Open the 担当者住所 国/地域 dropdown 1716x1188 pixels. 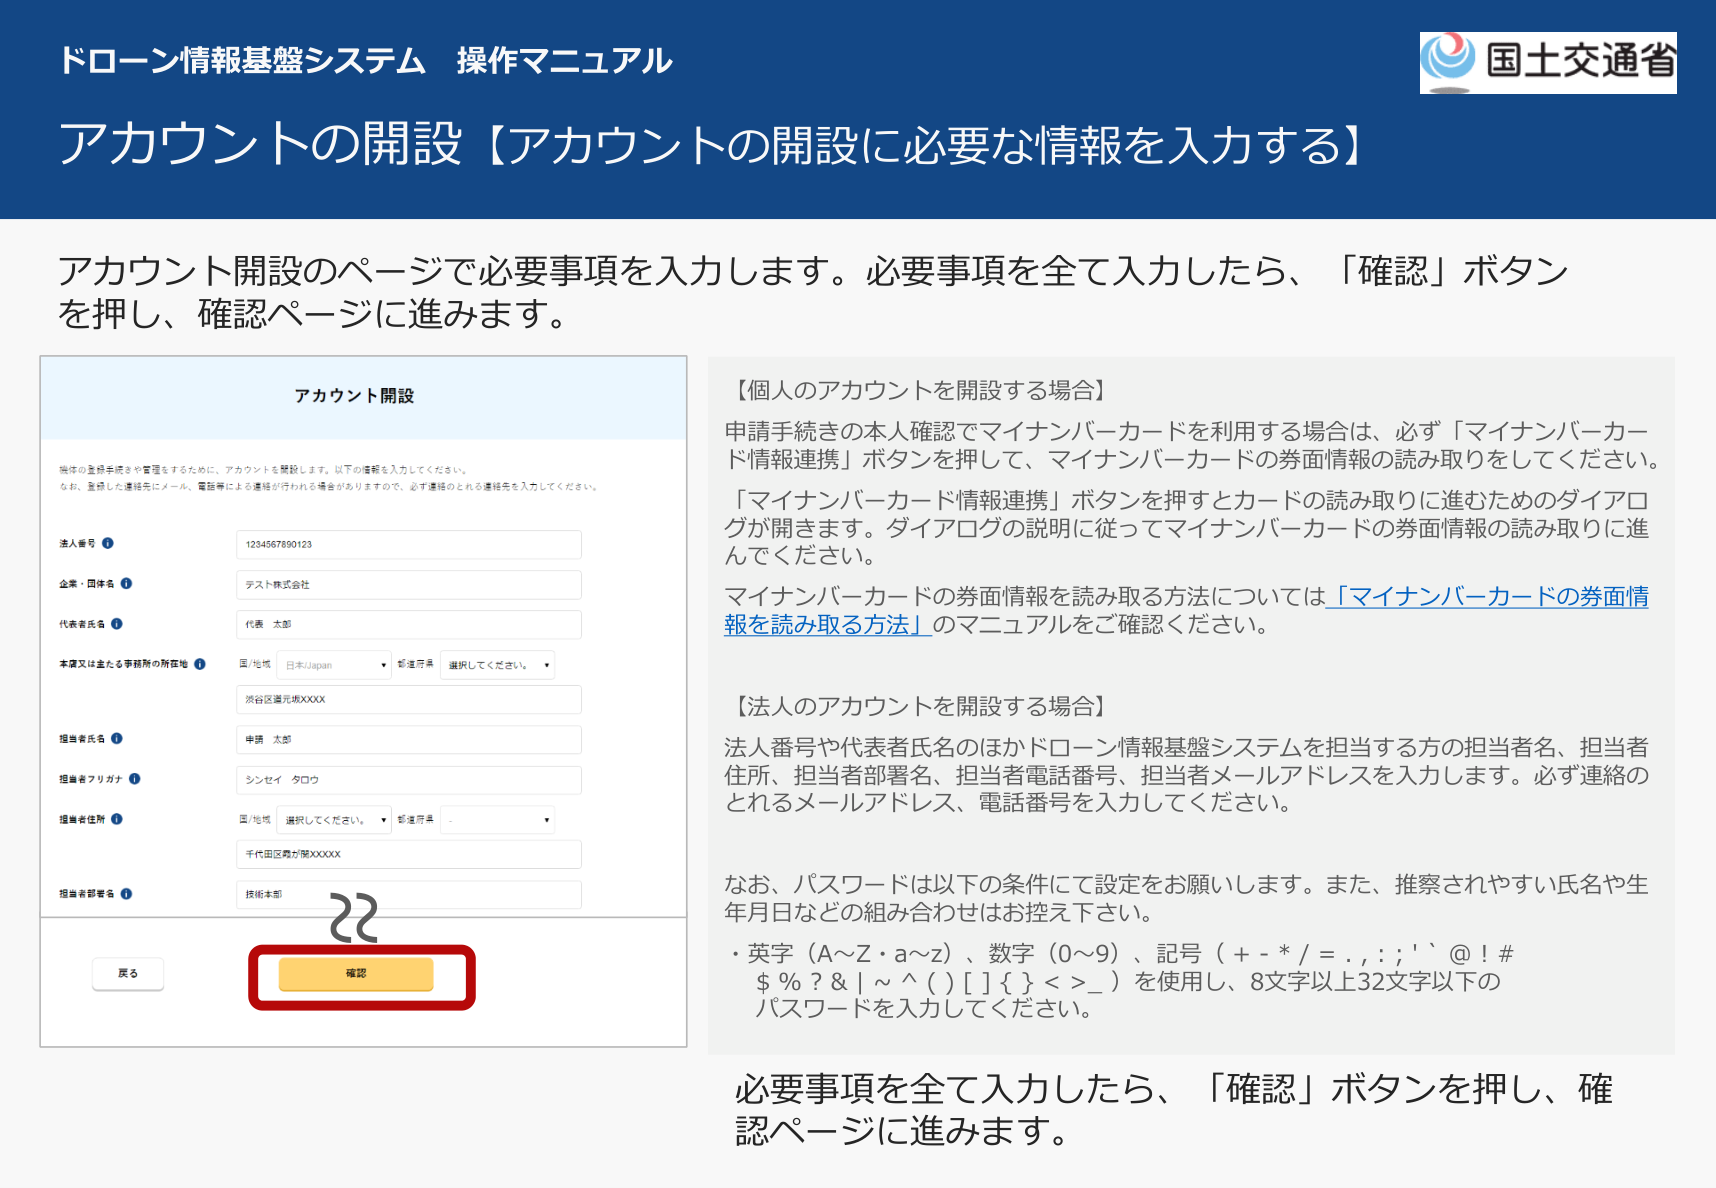pos(334,820)
